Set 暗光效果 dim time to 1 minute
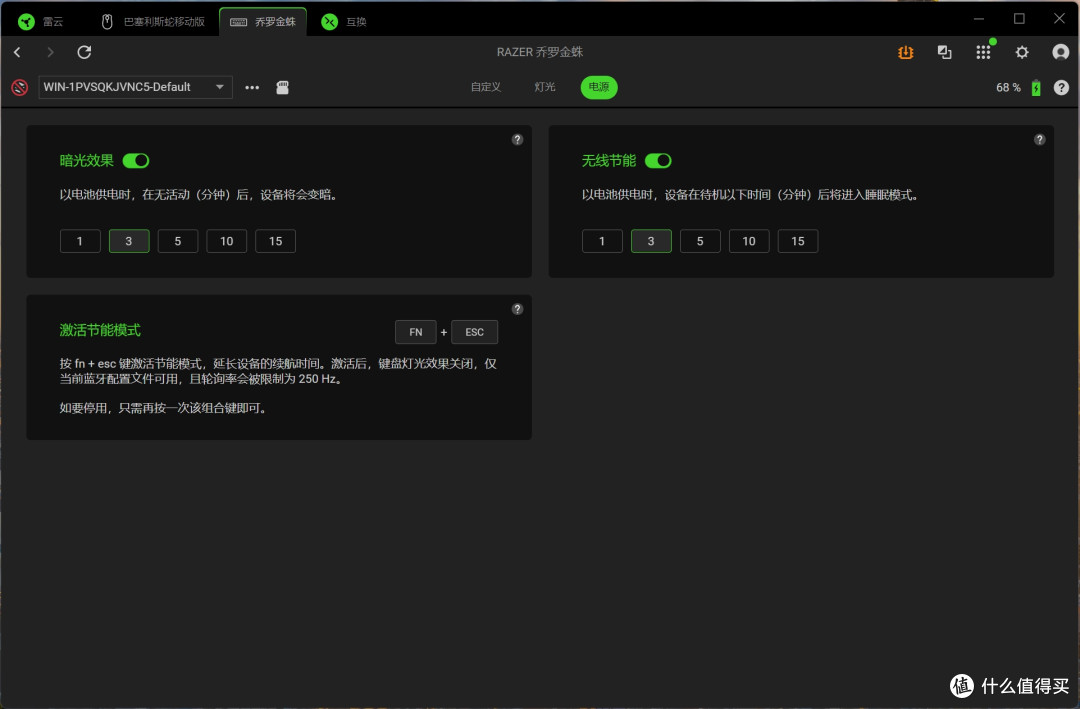Viewport: 1080px width, 709px height. point(80,241)
